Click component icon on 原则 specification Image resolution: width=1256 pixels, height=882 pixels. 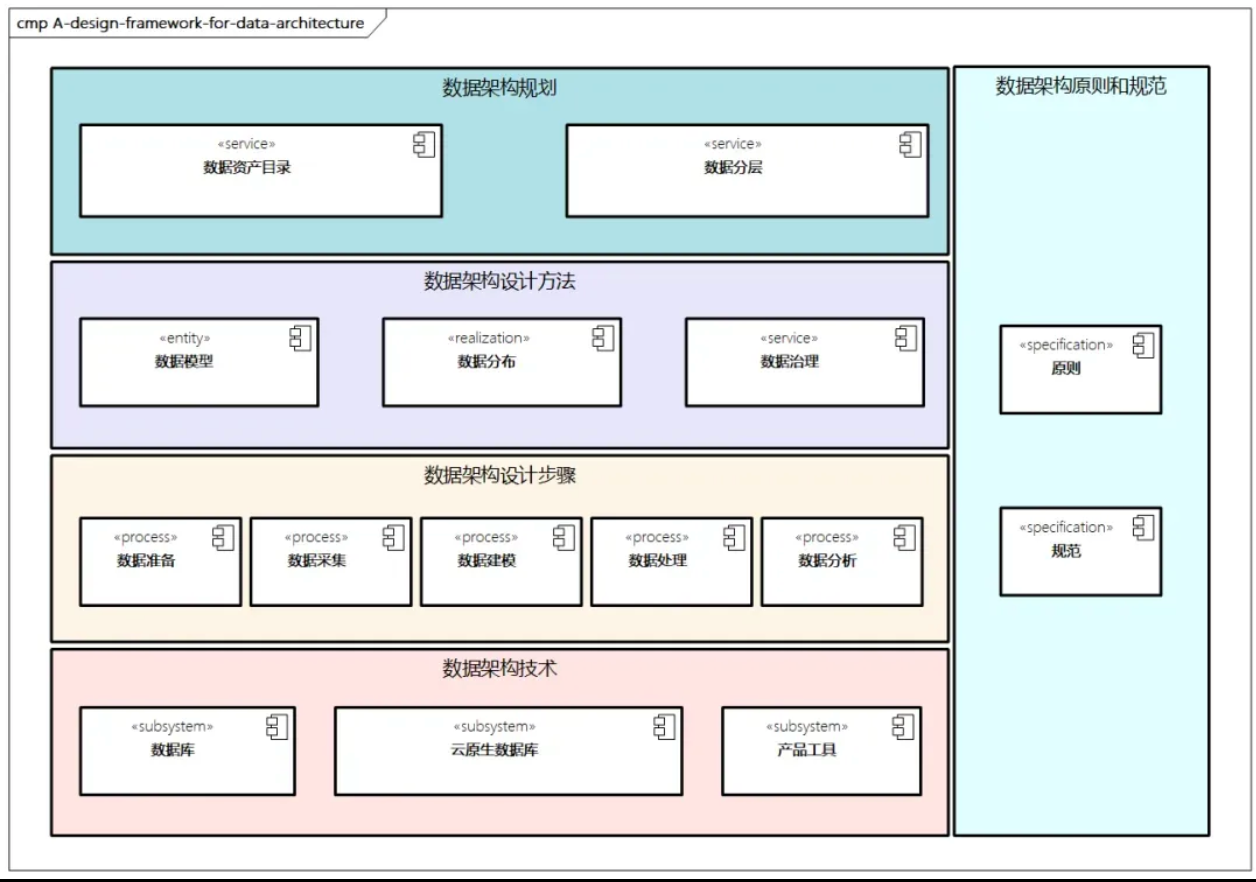tap(1143, 345)
